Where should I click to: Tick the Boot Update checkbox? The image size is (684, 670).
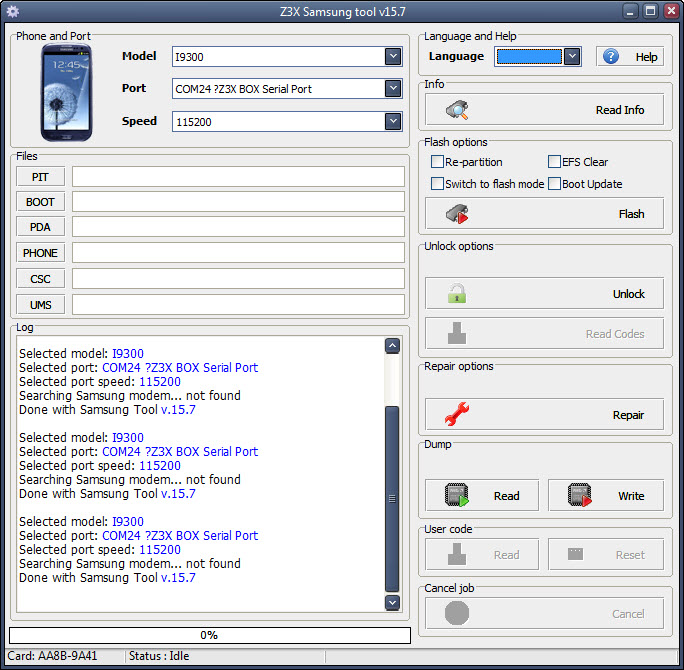click(554, 184)
